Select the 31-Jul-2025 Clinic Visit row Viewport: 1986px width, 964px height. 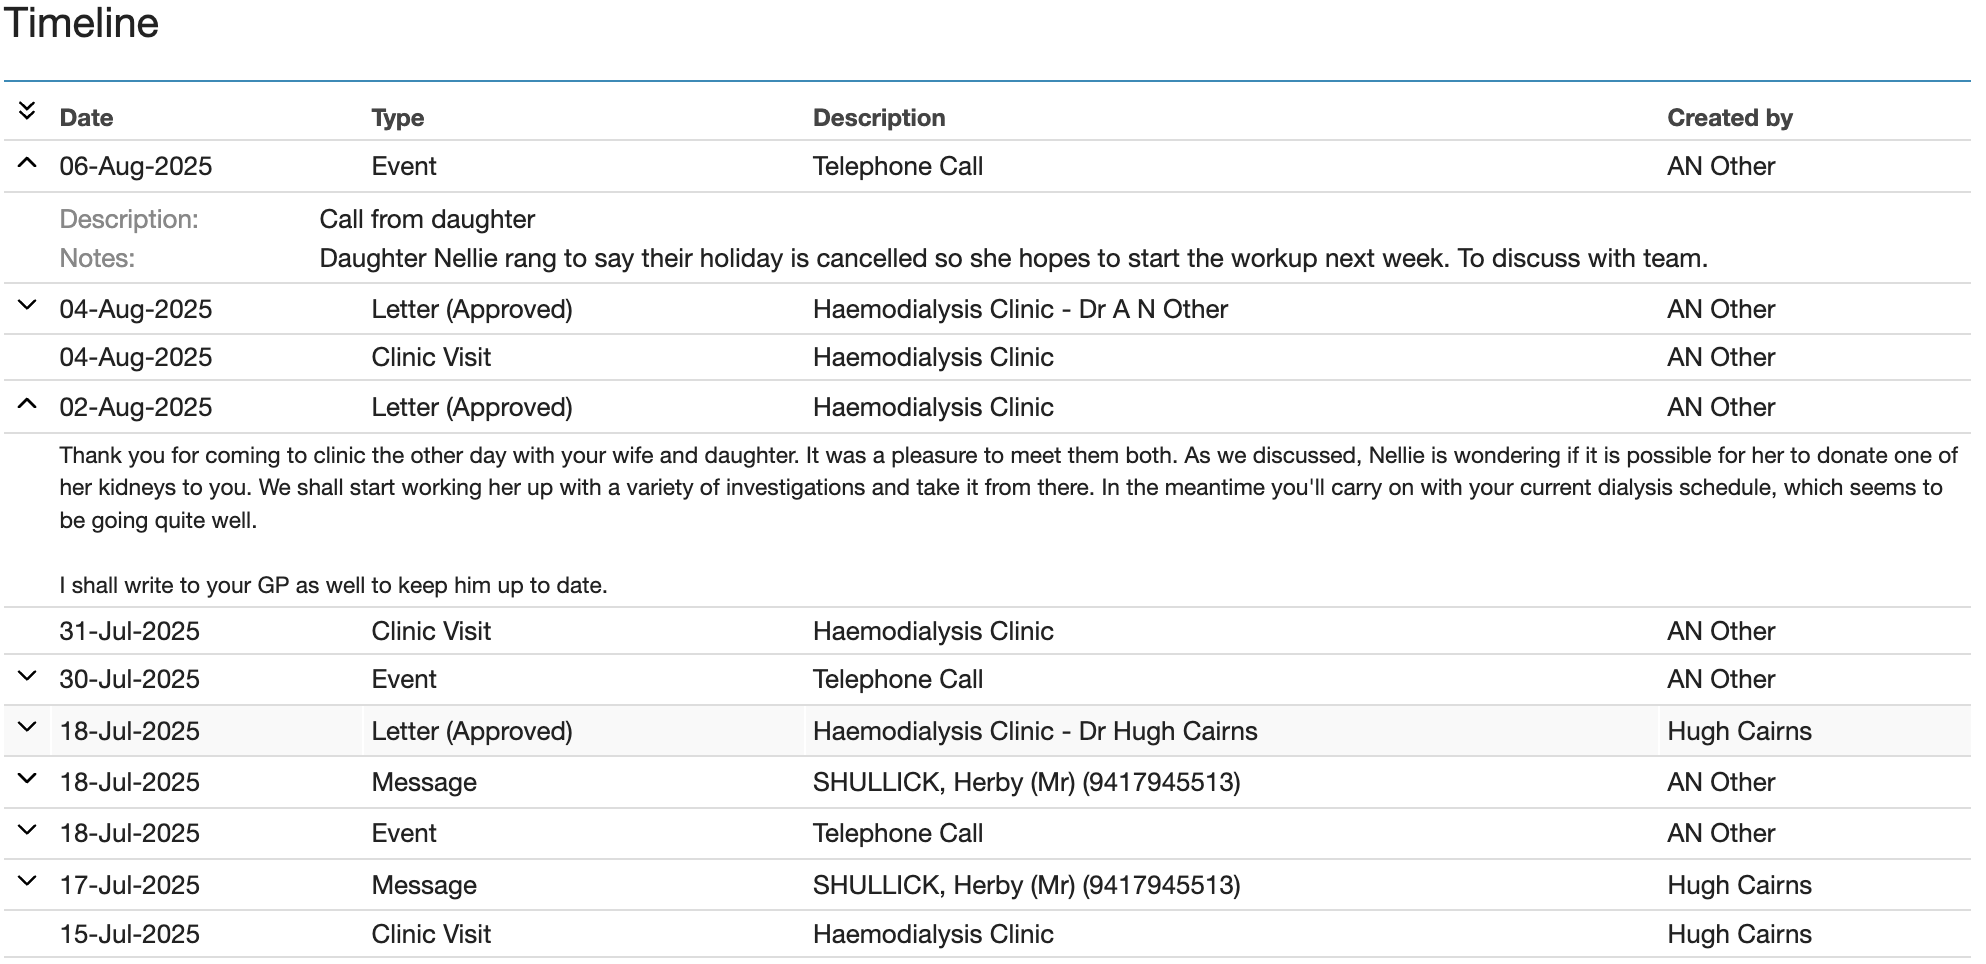(431, 631)
